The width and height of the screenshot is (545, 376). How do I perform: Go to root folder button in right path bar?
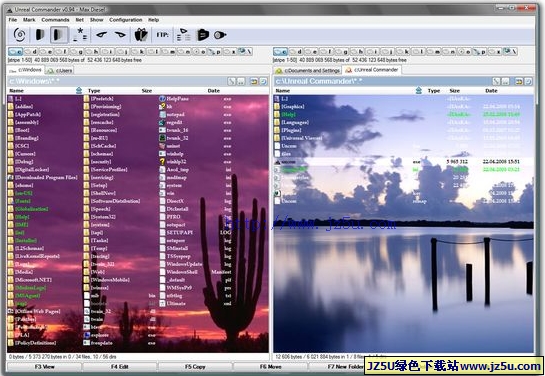pos(496,82)
